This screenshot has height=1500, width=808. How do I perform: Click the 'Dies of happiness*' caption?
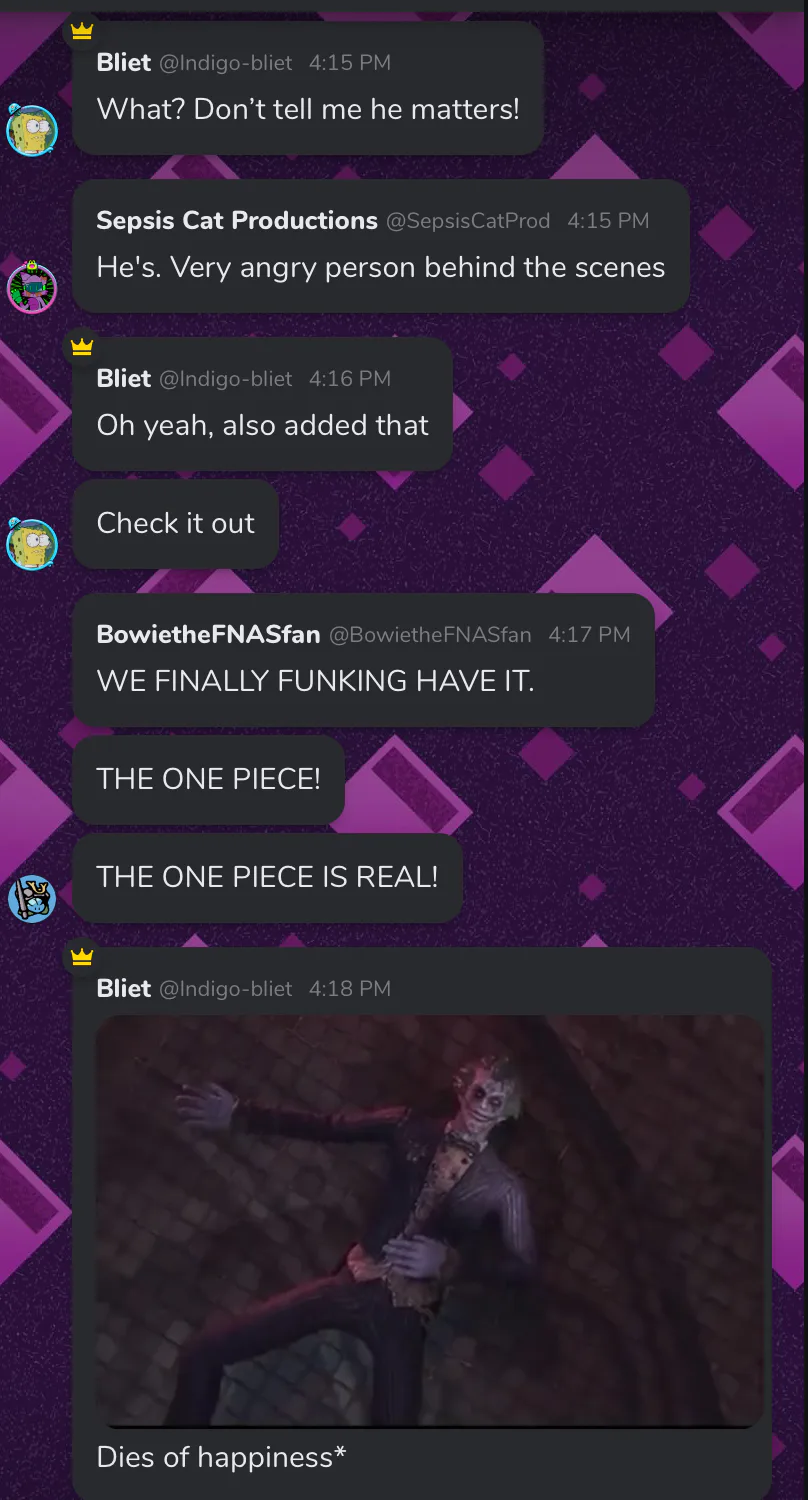pyautogui.click(x=221, y=1457)
